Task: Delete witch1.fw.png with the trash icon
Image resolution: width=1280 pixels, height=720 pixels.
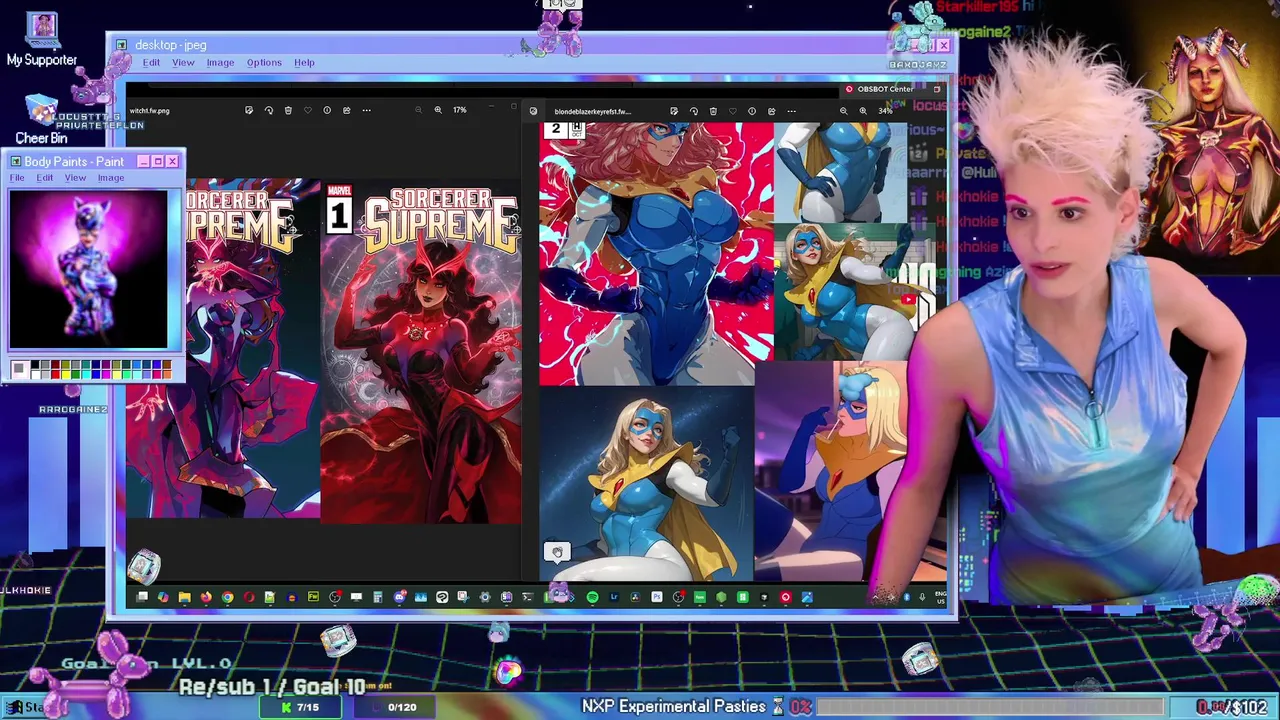Action: point(288,110)
